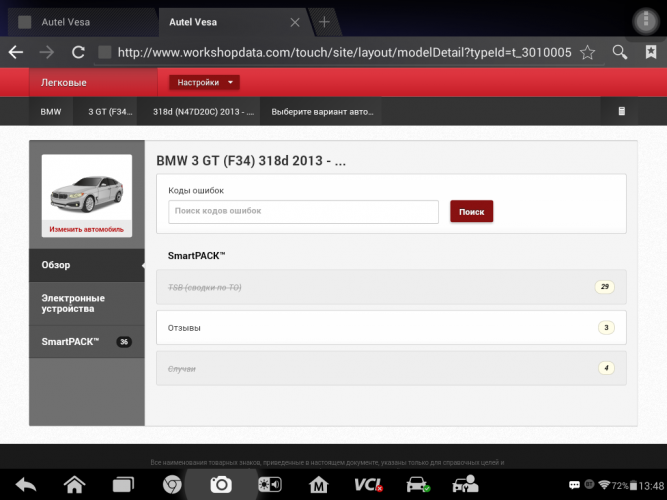Image resolution: width=667 pixels, height=500 pixels.
Task: Click the 13:48 clock
Action: [x=651, y=486]
